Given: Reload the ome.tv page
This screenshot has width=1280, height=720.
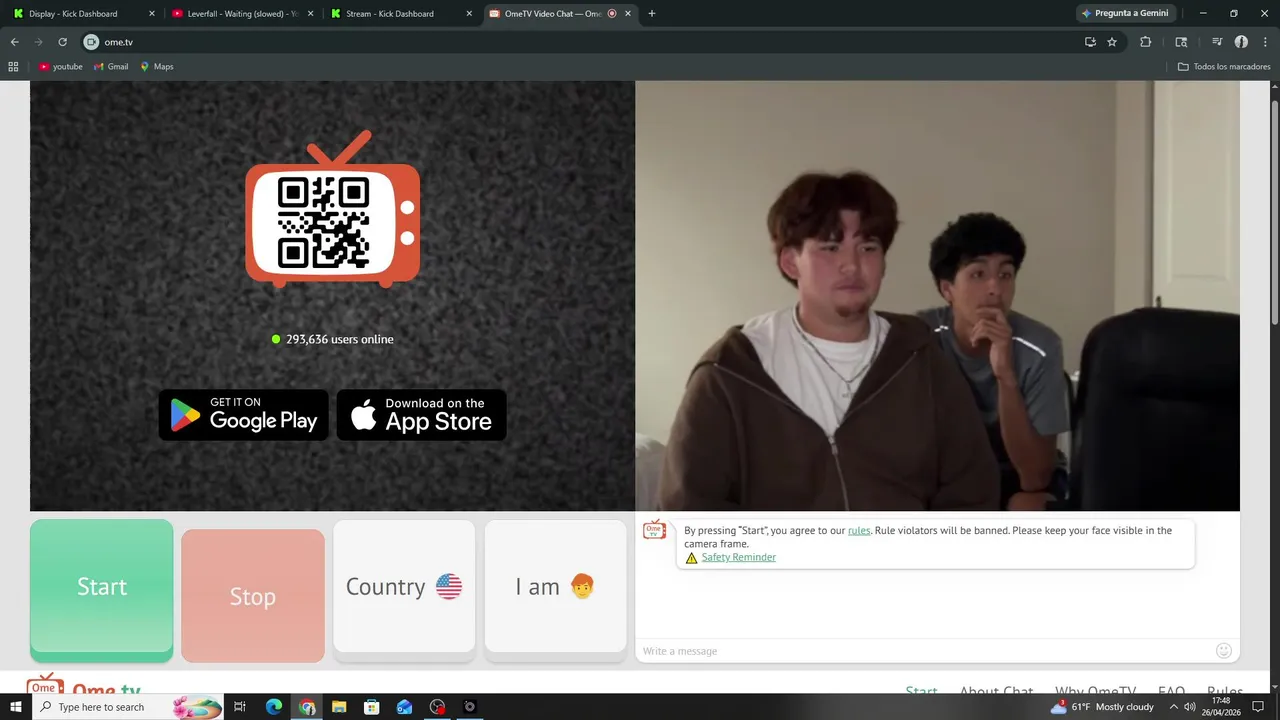Looking at the screenshot, I should tap(62, 42).
